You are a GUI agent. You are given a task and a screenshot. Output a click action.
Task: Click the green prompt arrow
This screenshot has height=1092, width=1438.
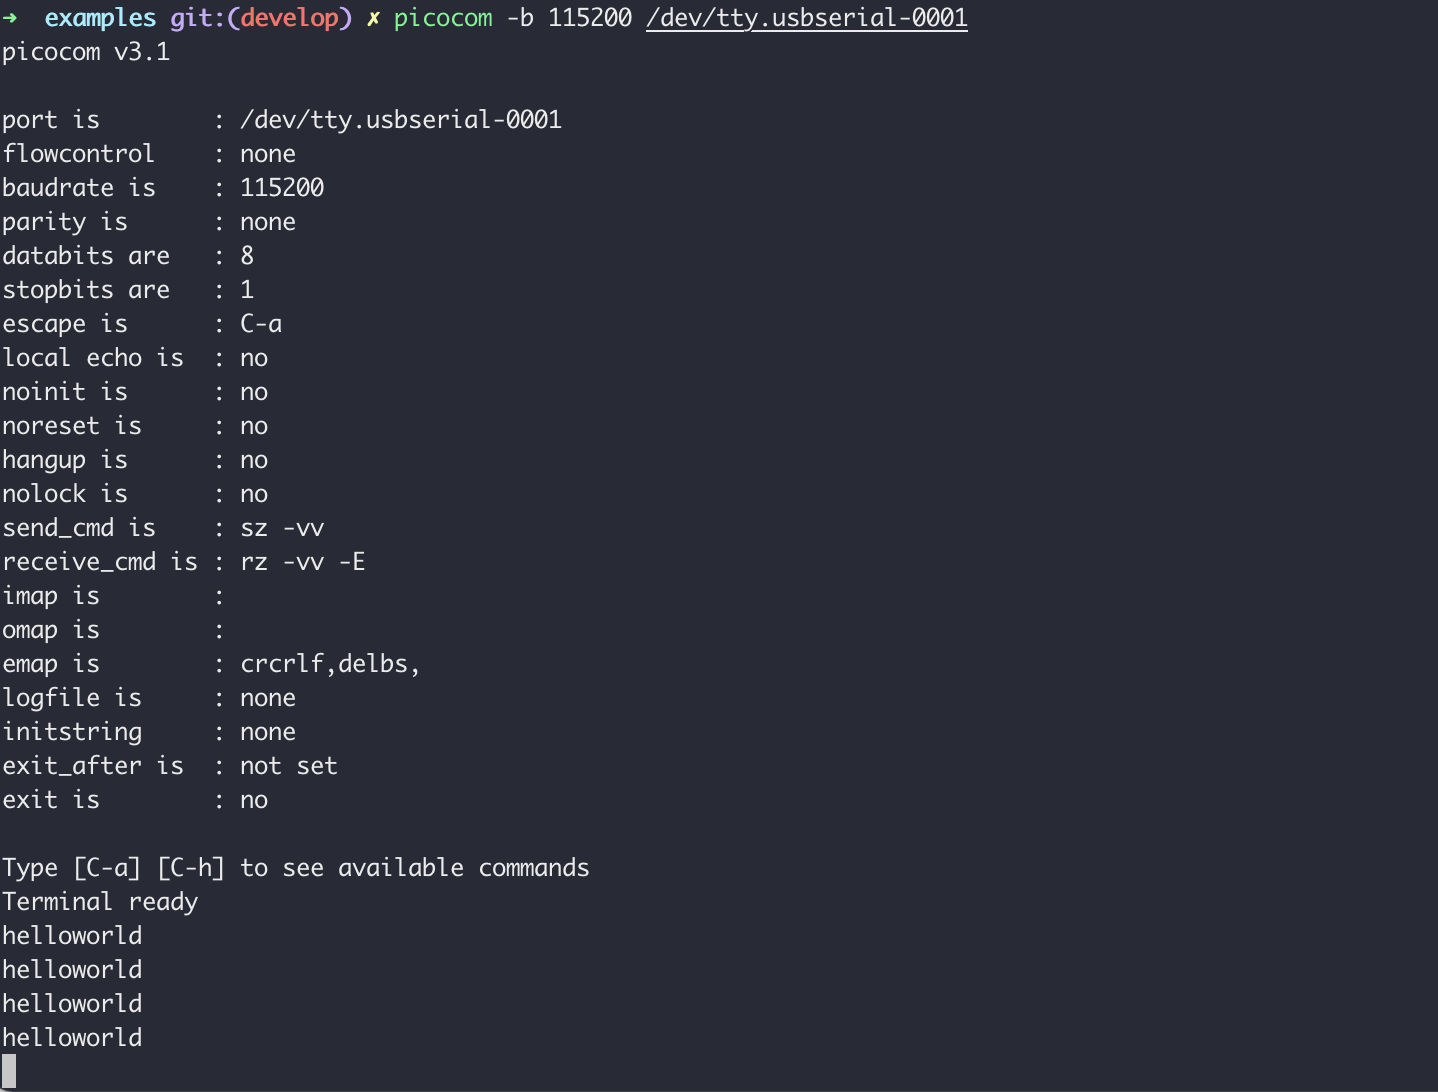pos(10,18)
